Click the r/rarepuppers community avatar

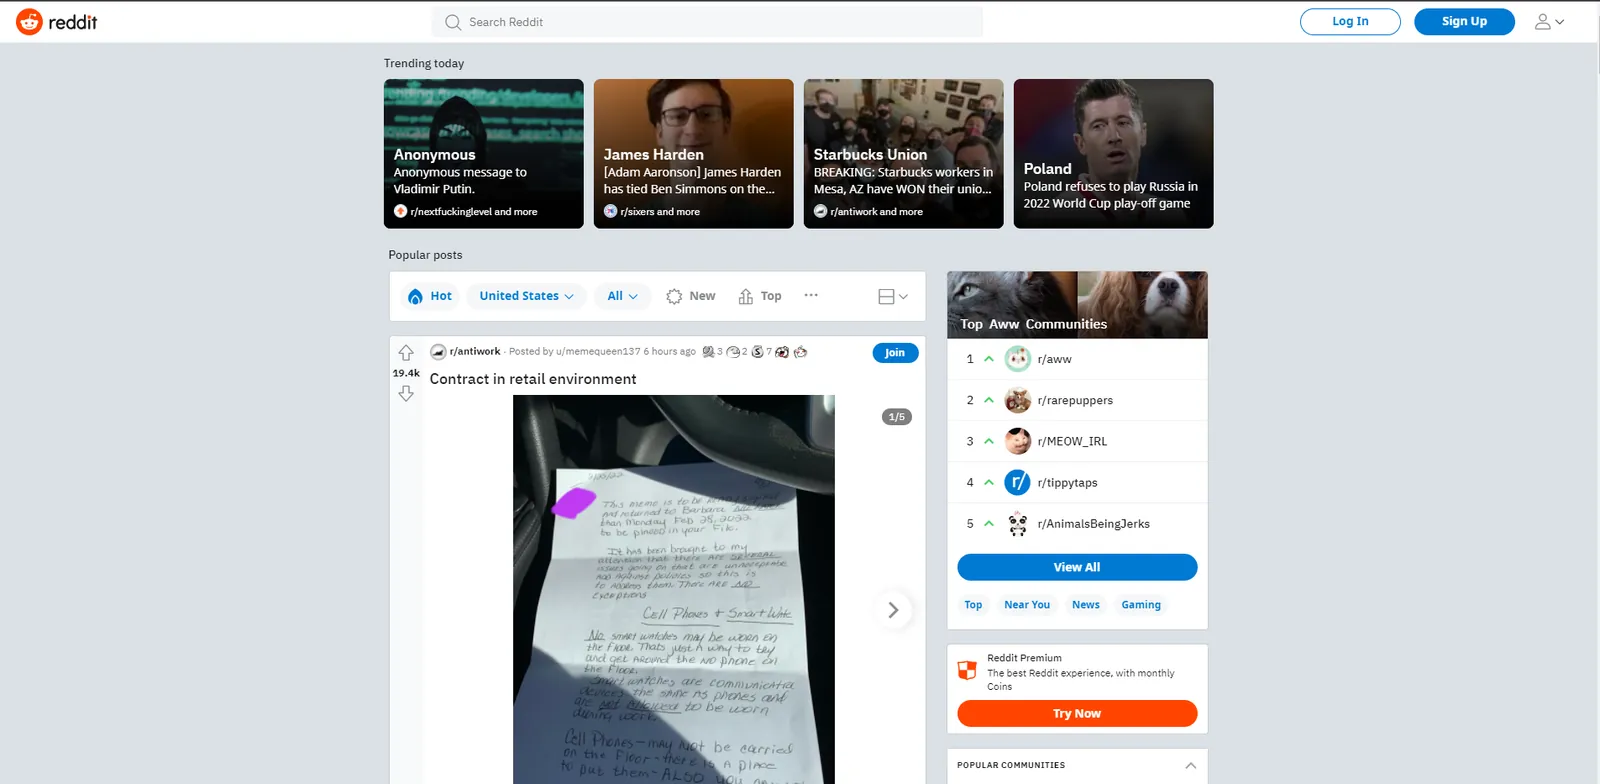(x=1018, y=400)
